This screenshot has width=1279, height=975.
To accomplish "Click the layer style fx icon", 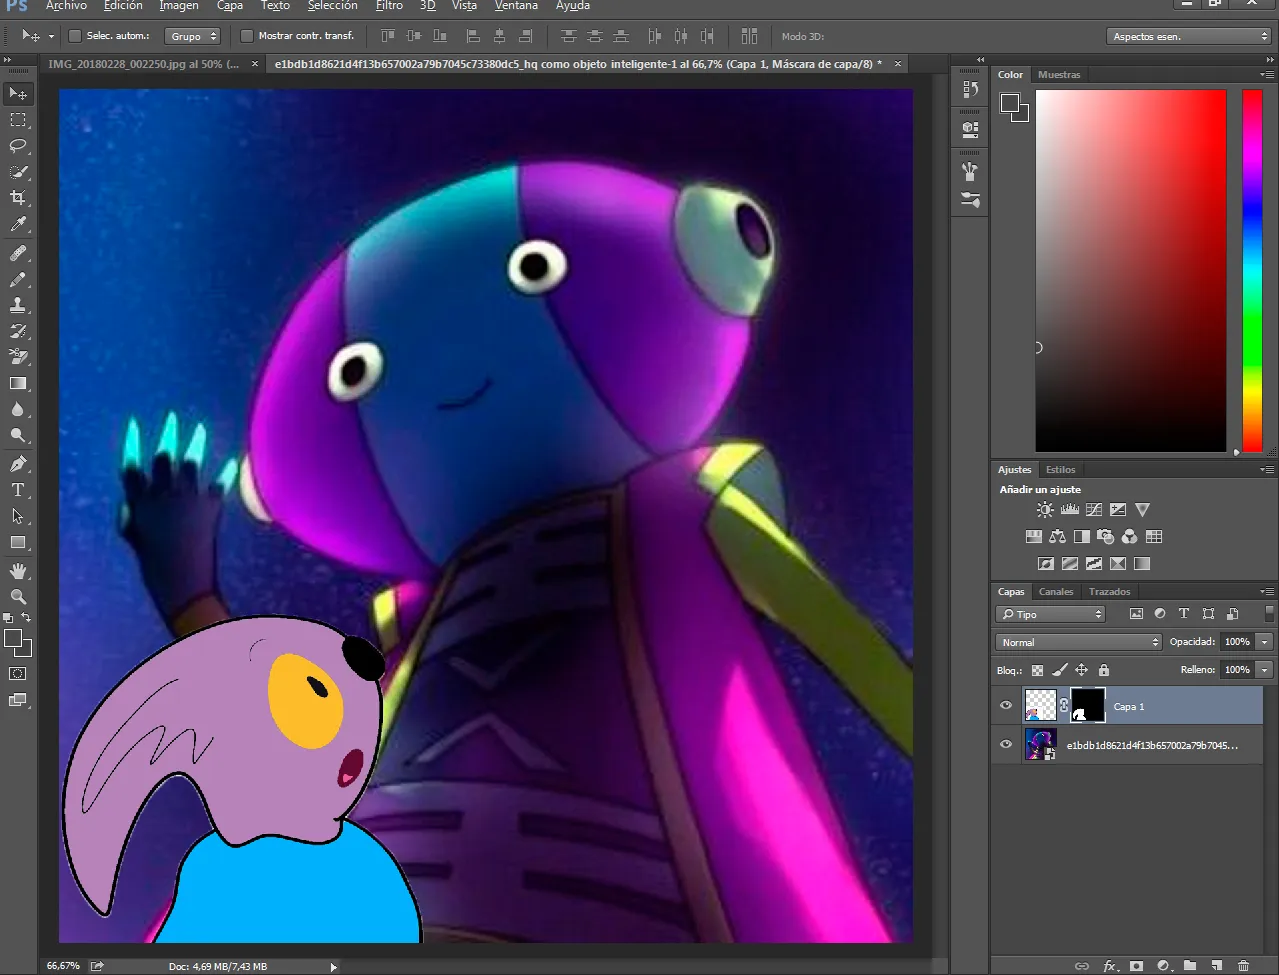I will pos(1109,966).
